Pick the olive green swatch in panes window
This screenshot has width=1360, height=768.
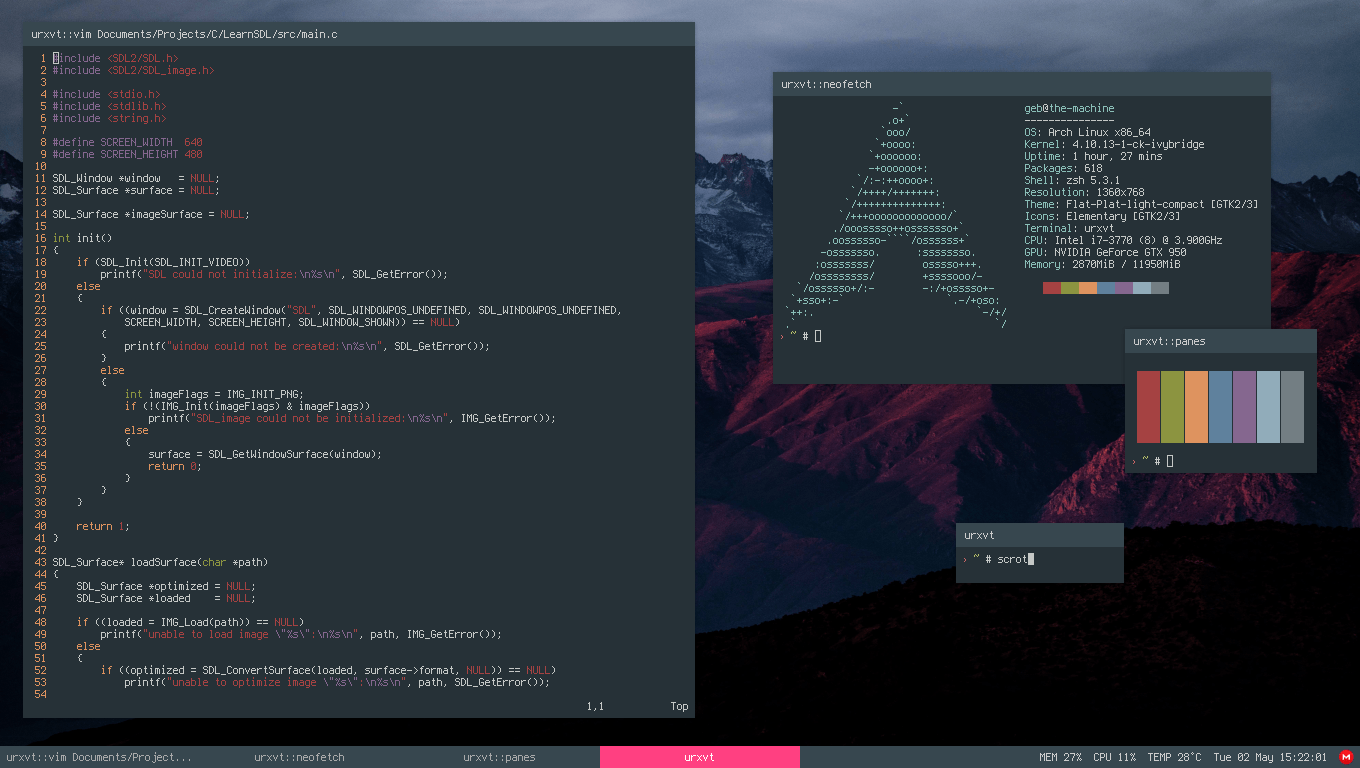pyautogui.click(x=1172, y=407)
